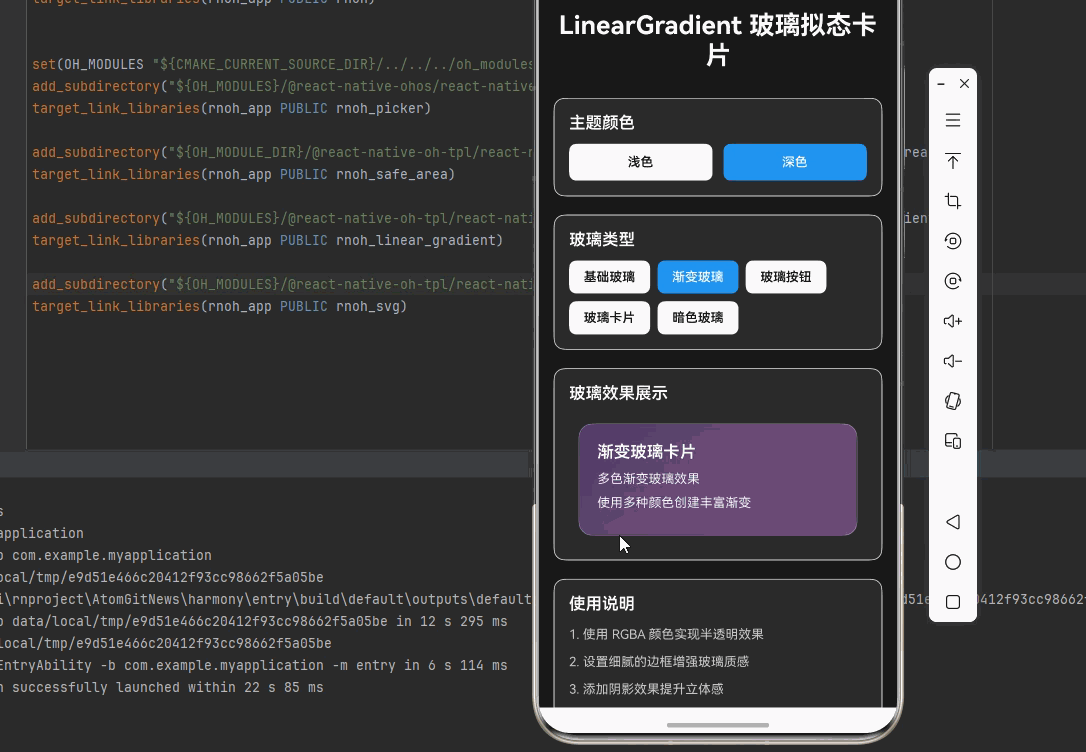Click instruction '1. 使用 RGBA 颜色实现半透明效果'

(666, 634)
